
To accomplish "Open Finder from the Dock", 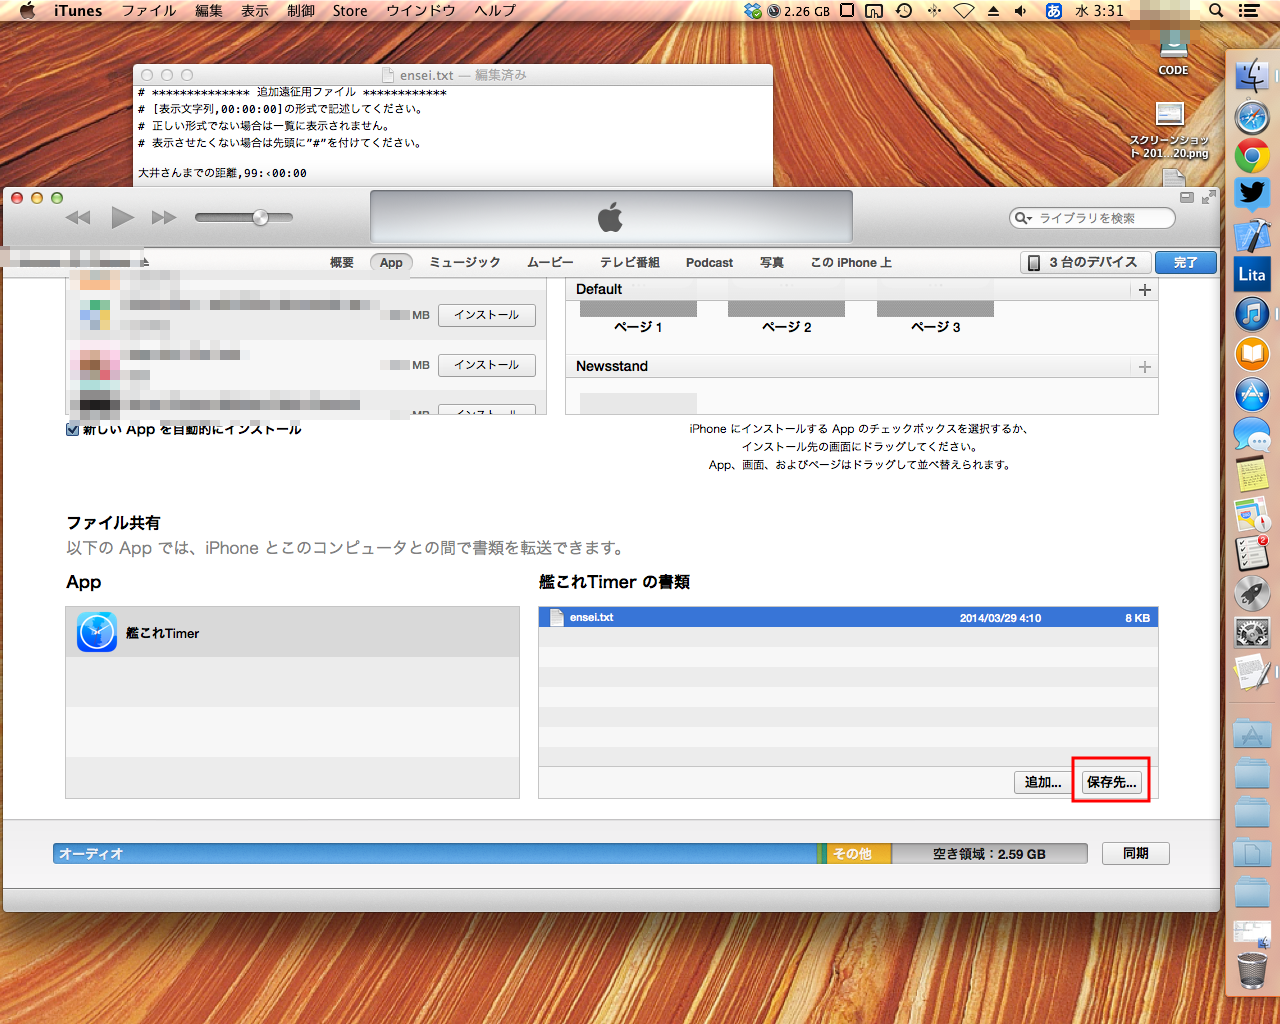I will coord(1252,76).
